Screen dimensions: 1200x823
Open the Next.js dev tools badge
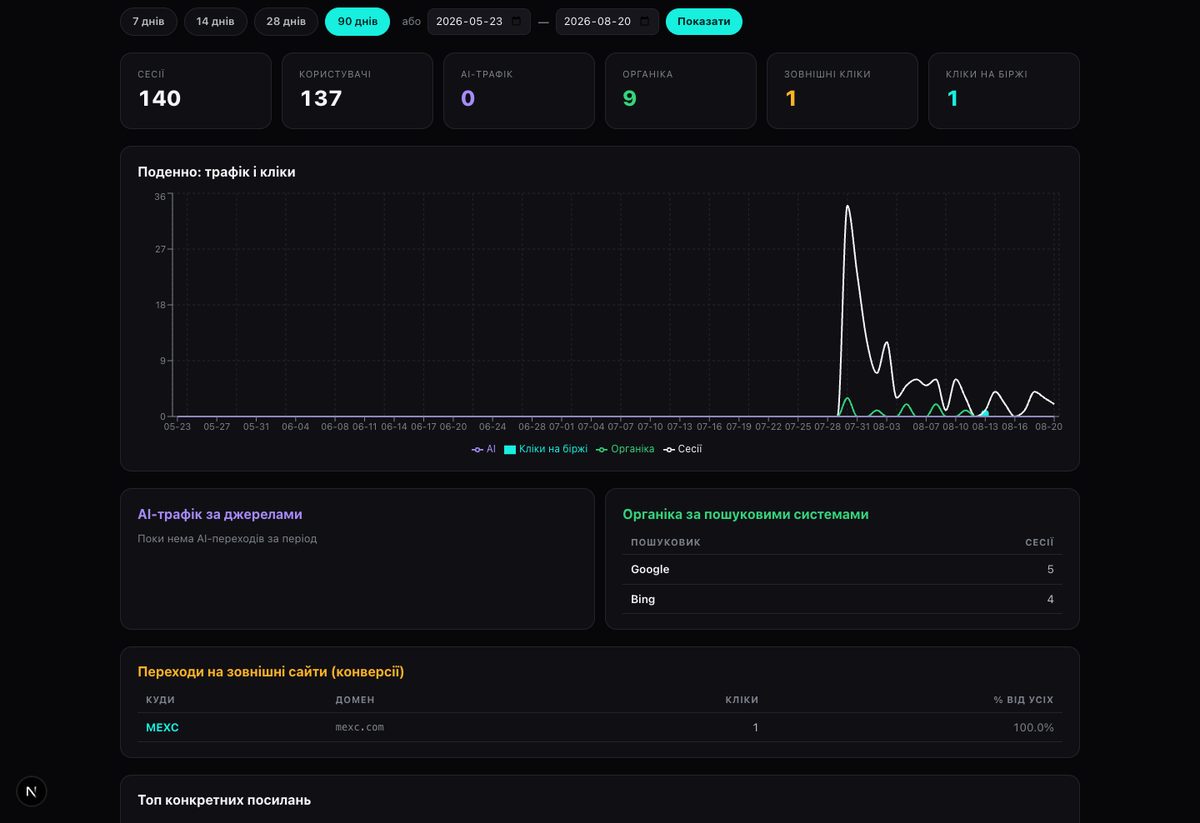tap(31, 791)
